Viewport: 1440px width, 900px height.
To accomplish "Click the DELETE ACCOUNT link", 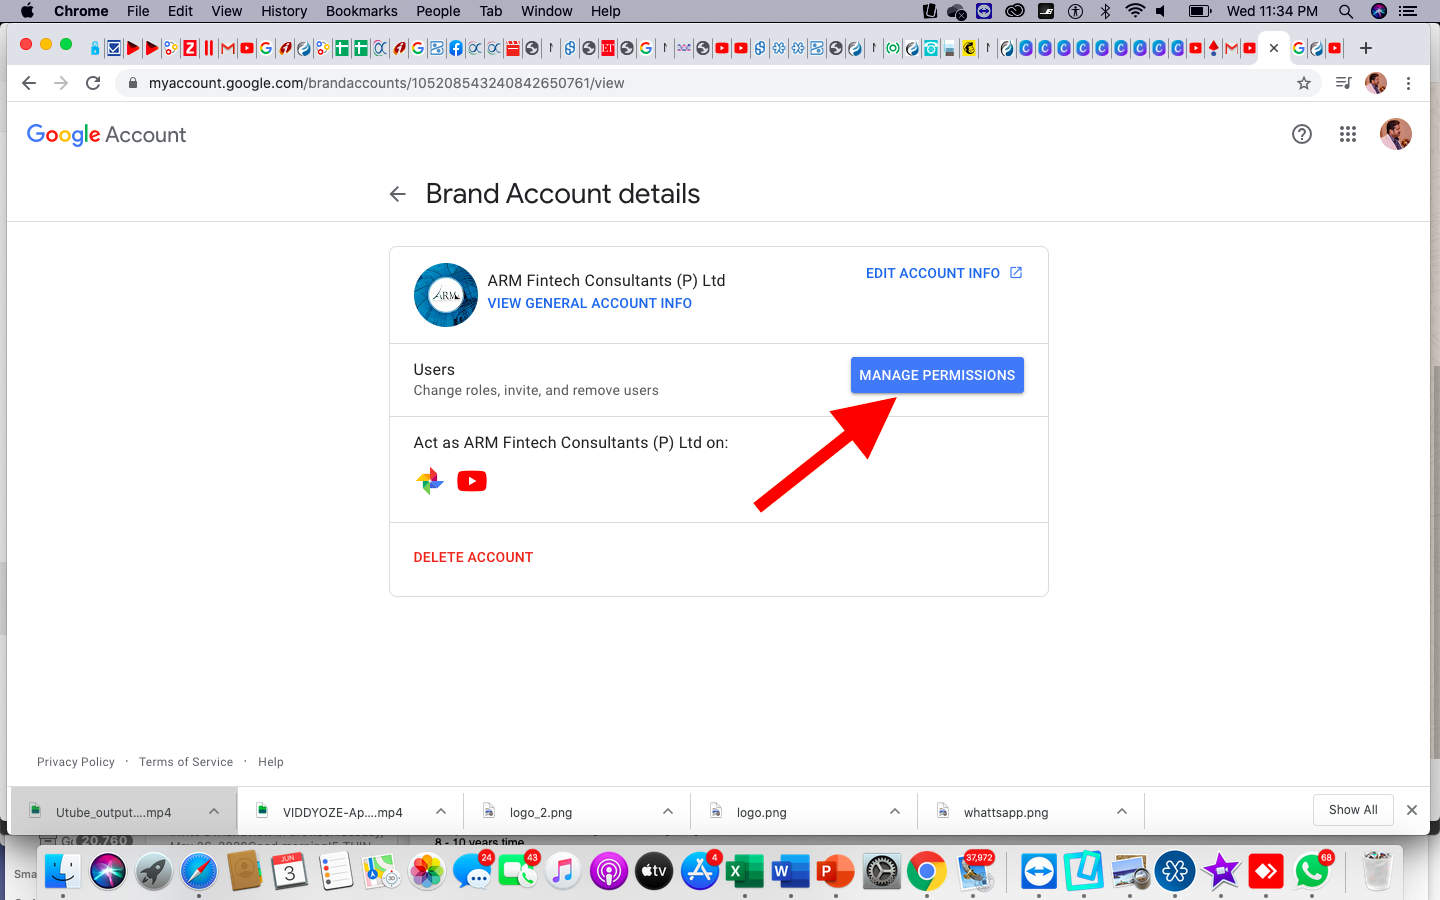I will (x=473, y=557).
